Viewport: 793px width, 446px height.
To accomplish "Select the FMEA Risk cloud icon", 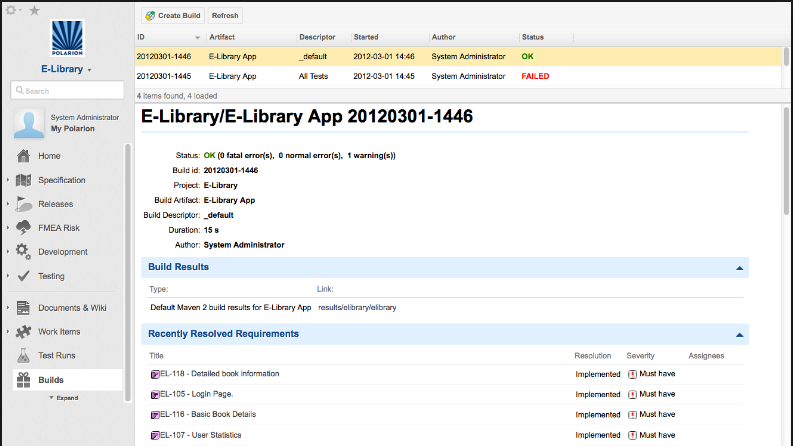I will tap(24, 228).
